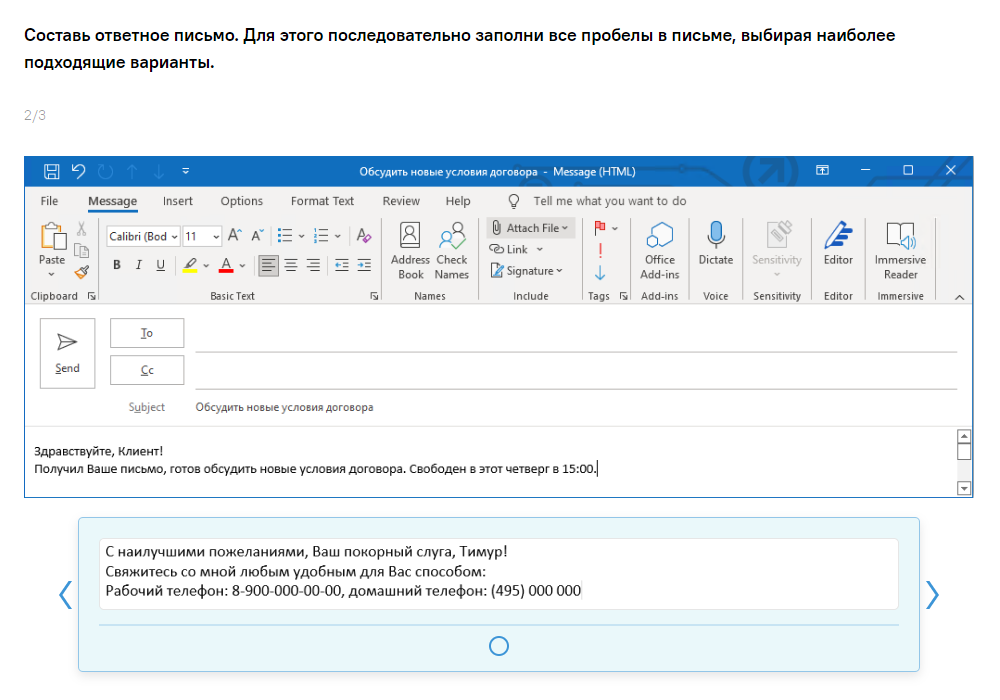Image resolution: width=1000 pixels, height=700 pixels.
Task: Click the Format Painter brush icon
Action: coord(82,271)
